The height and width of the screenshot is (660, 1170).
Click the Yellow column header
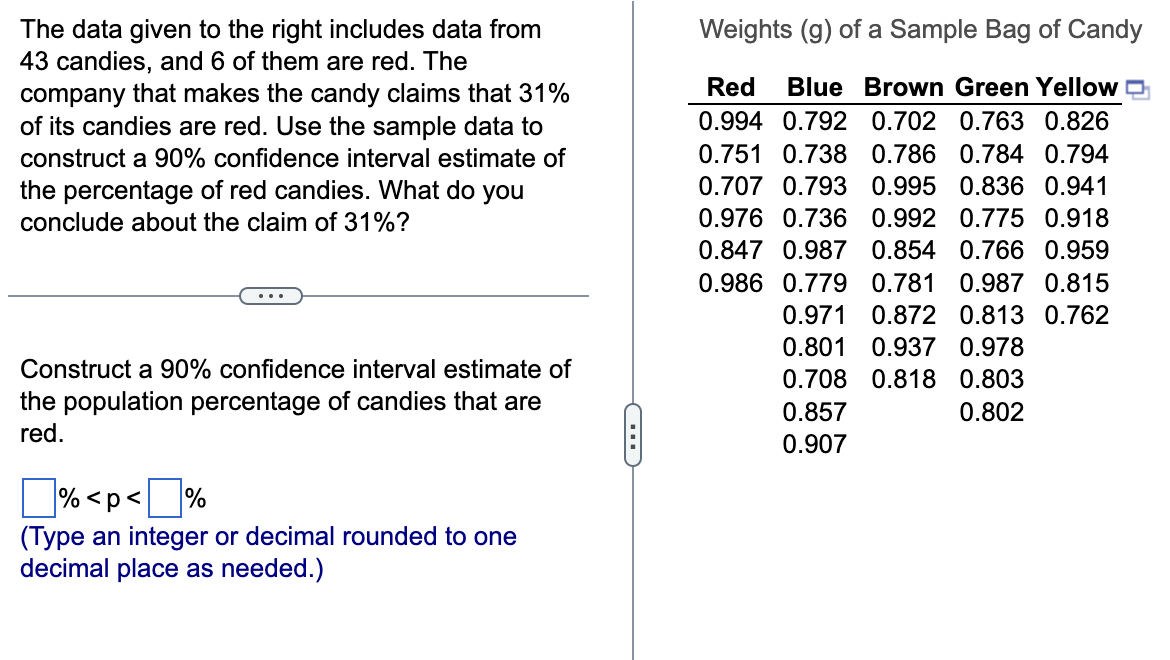[1077, 87]
